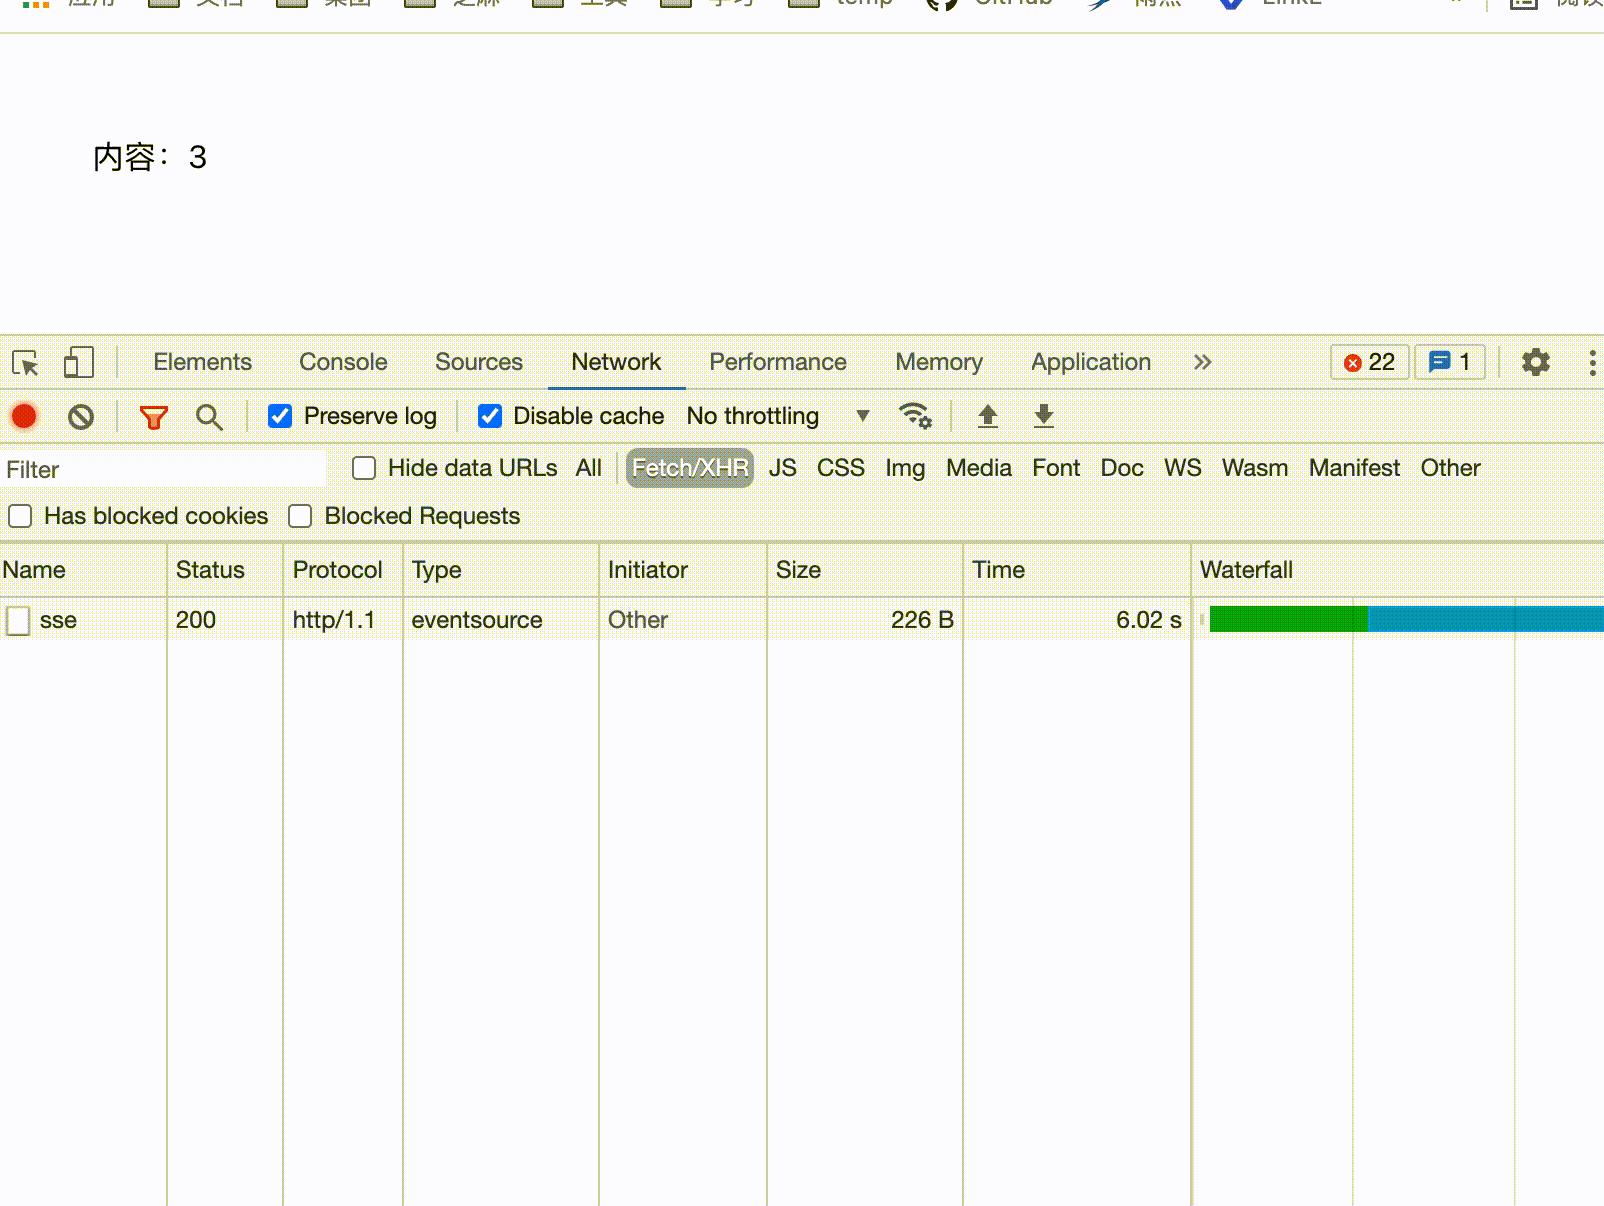This screenshot has height=1206, width=1604.
Task: Stop recording network log
Action: click(x=24, y=416)
